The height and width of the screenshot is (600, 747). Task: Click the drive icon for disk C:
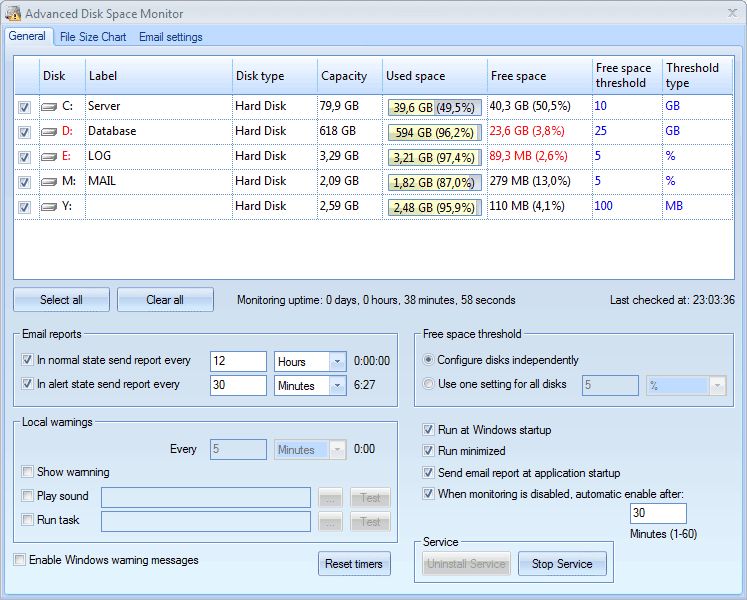coord(50,106)
